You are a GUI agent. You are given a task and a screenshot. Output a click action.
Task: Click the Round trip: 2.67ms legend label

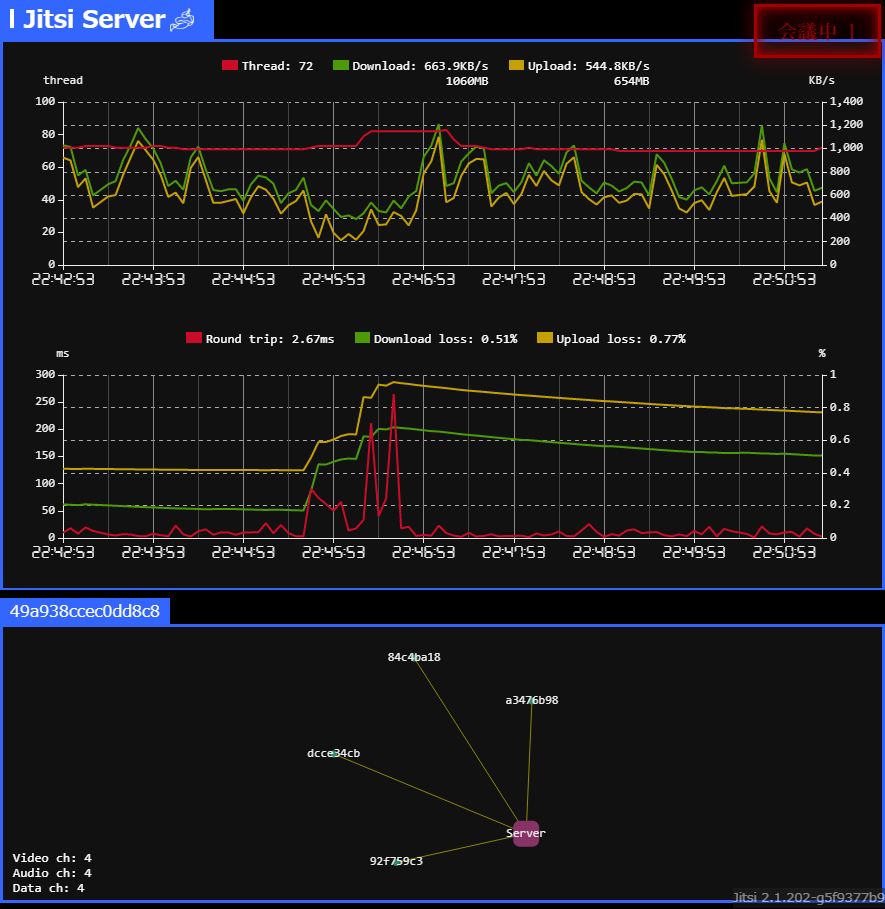click(269, 339)
